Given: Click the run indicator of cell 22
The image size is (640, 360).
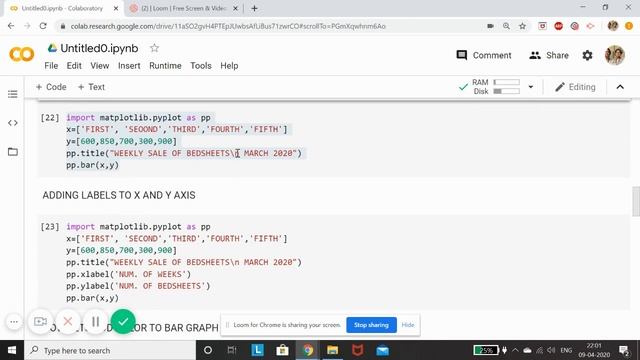Looking at the screenshot, I should click(x=50, y=118).
